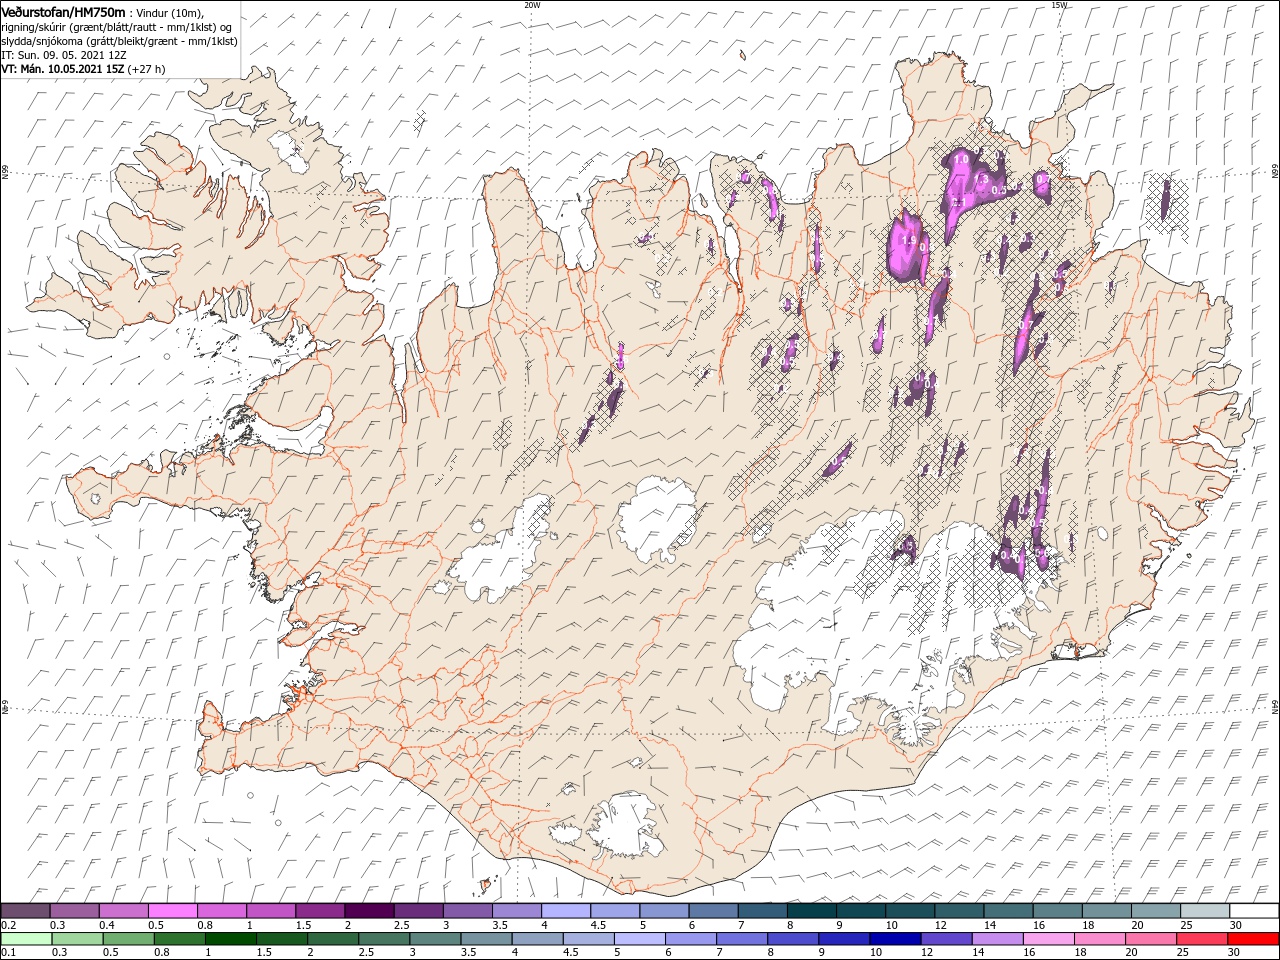This screenshot has height=960, width=1280.
Task: Pick lower legend swatch between 2.5 and 3
Action: pyautogui.click(x=385, y=939)
